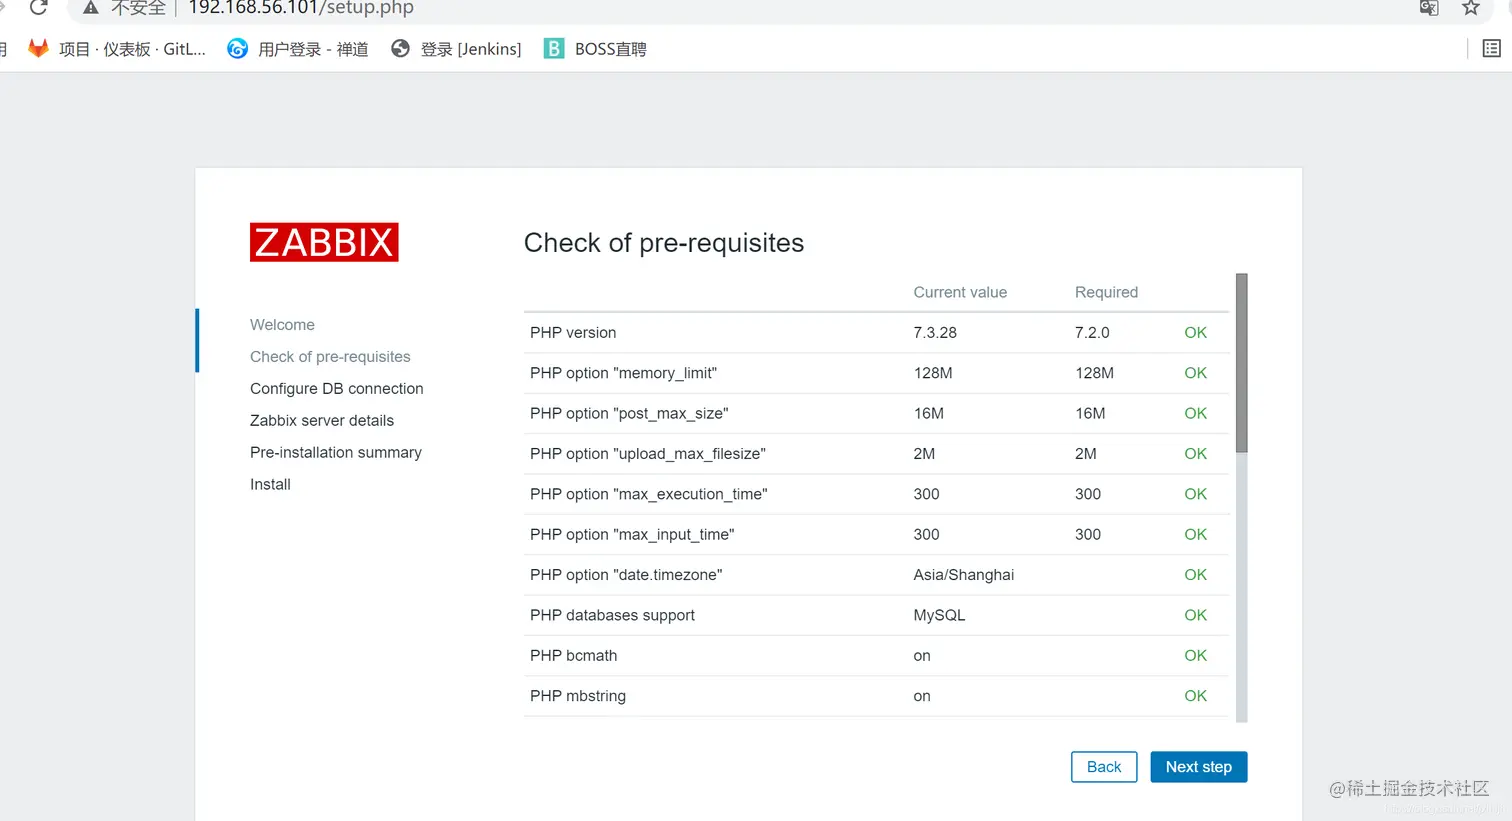Select Pre-installation summary step
Image resolution: width=1512 pixels, height=821 pixels.
click(x=336, y=453)
